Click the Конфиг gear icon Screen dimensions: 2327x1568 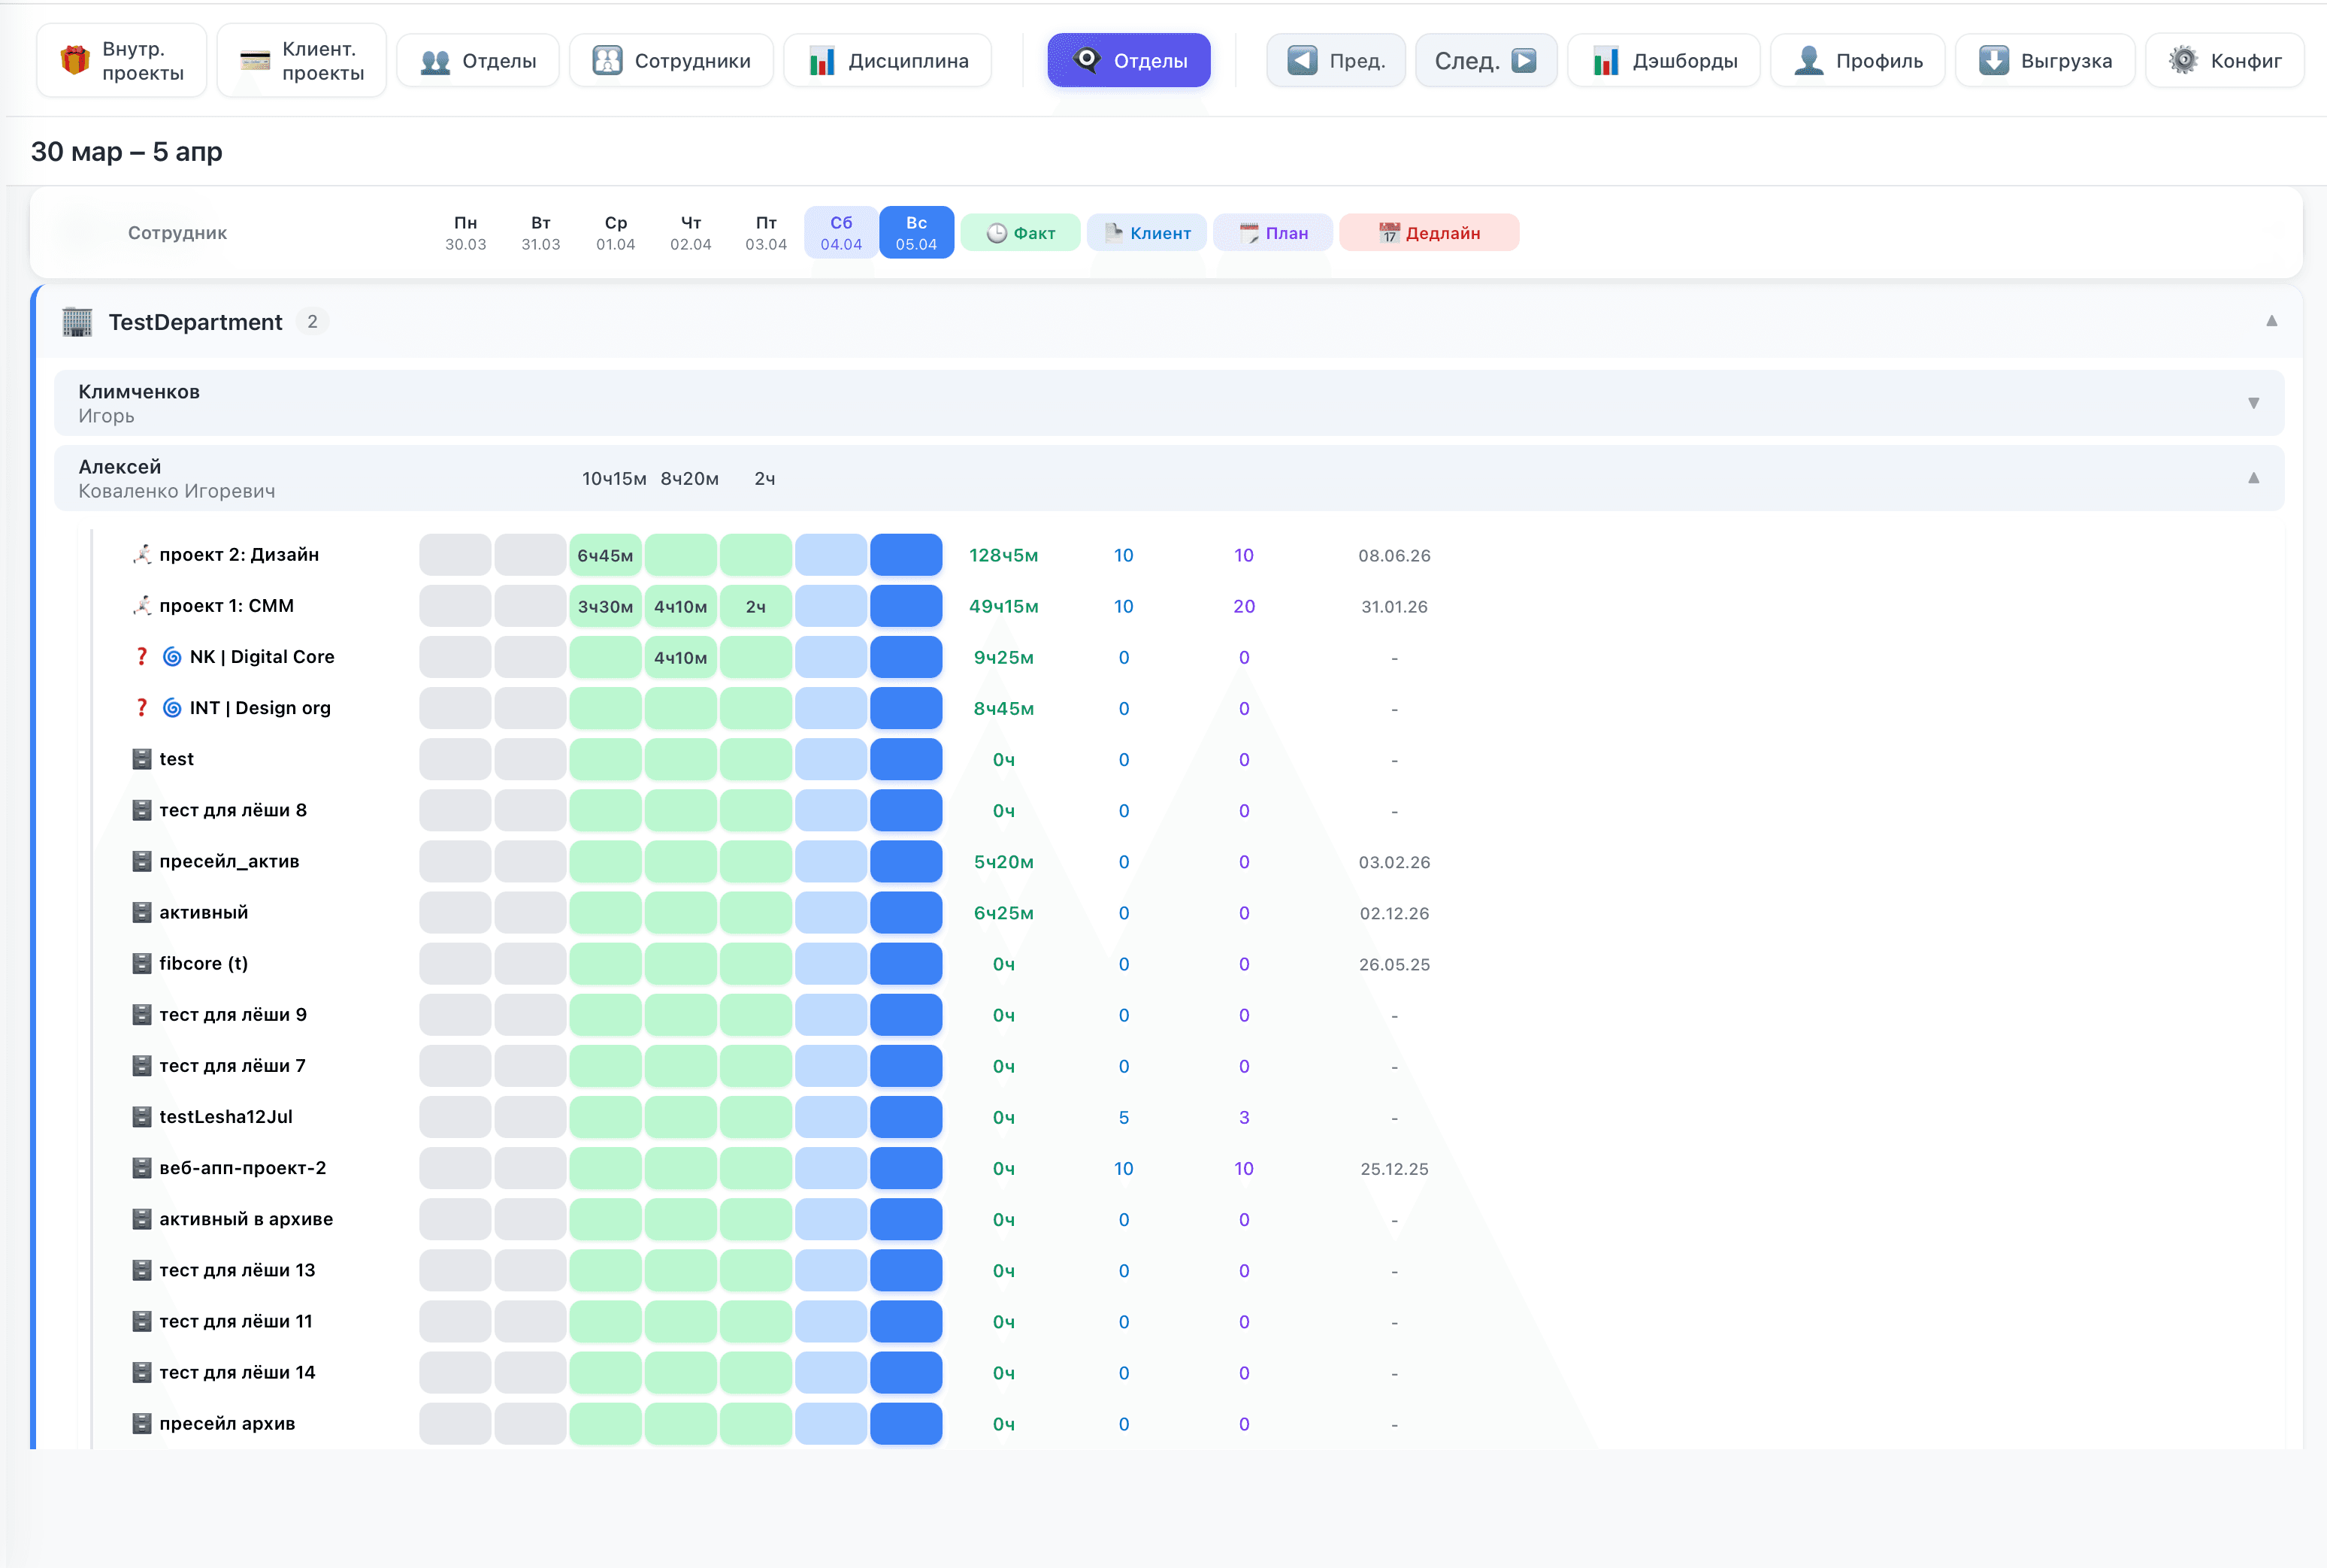click(2183, 61)
